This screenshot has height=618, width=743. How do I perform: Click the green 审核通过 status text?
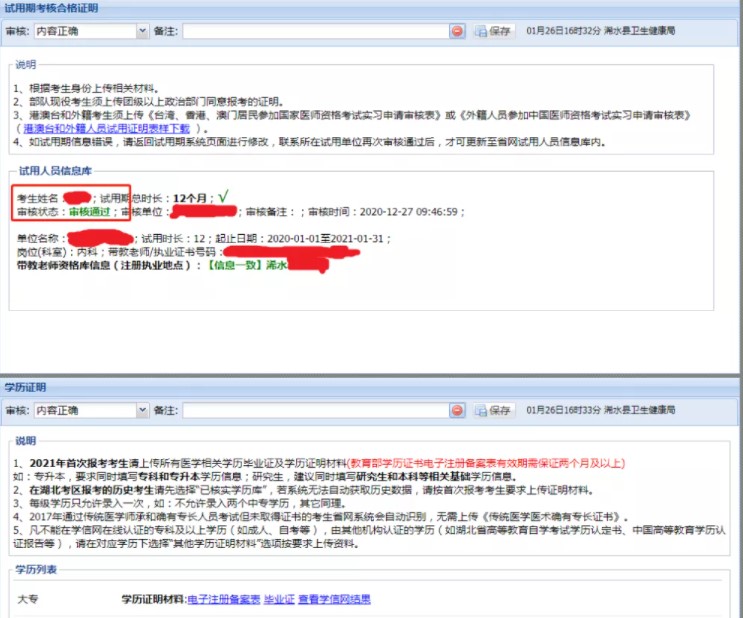(x=88, y=212)
